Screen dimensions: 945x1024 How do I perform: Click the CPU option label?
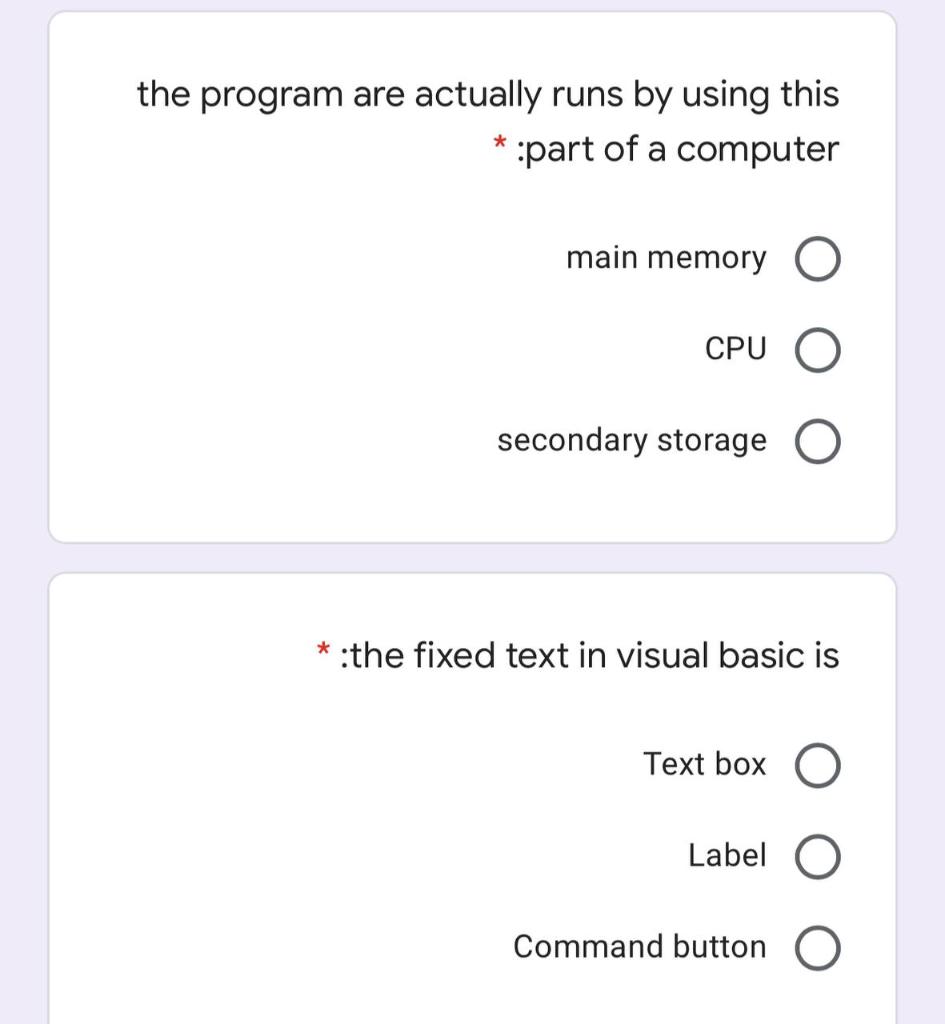click(x=737, y=349)
